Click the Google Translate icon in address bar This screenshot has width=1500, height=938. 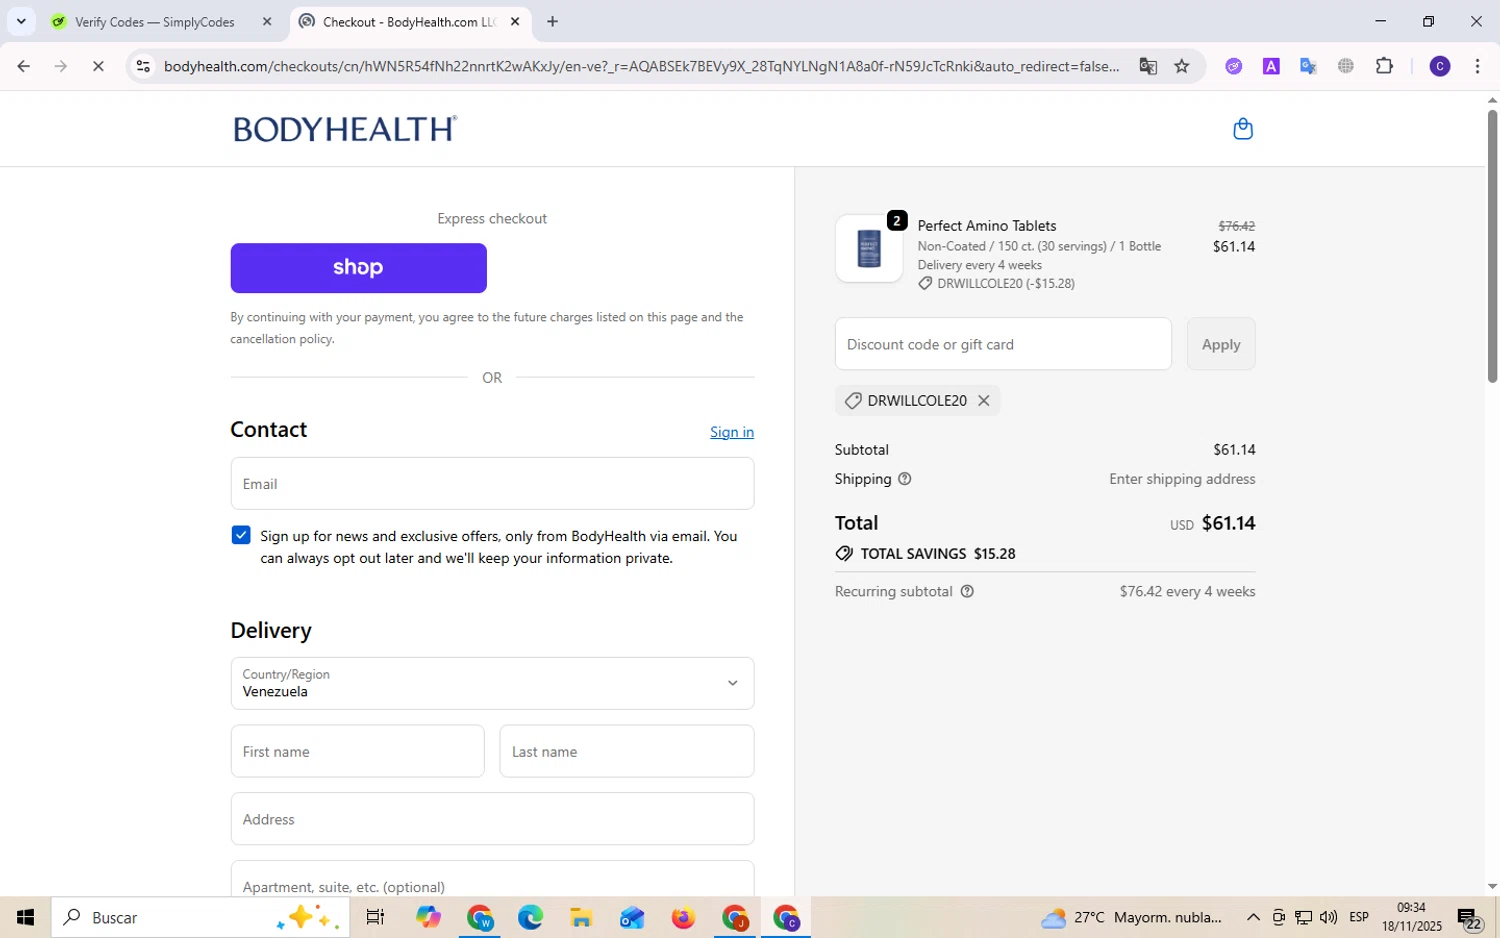pyautogui.click(x=1148, y=66)
